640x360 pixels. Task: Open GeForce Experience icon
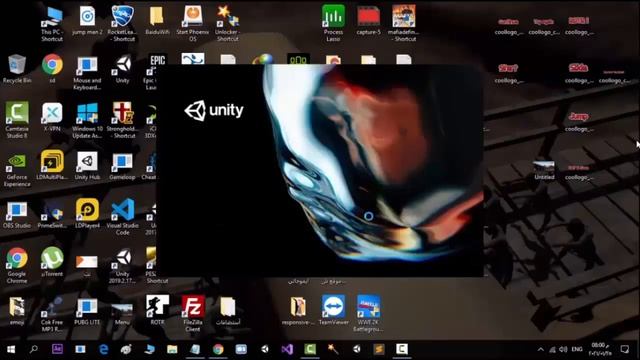(17, 169)
